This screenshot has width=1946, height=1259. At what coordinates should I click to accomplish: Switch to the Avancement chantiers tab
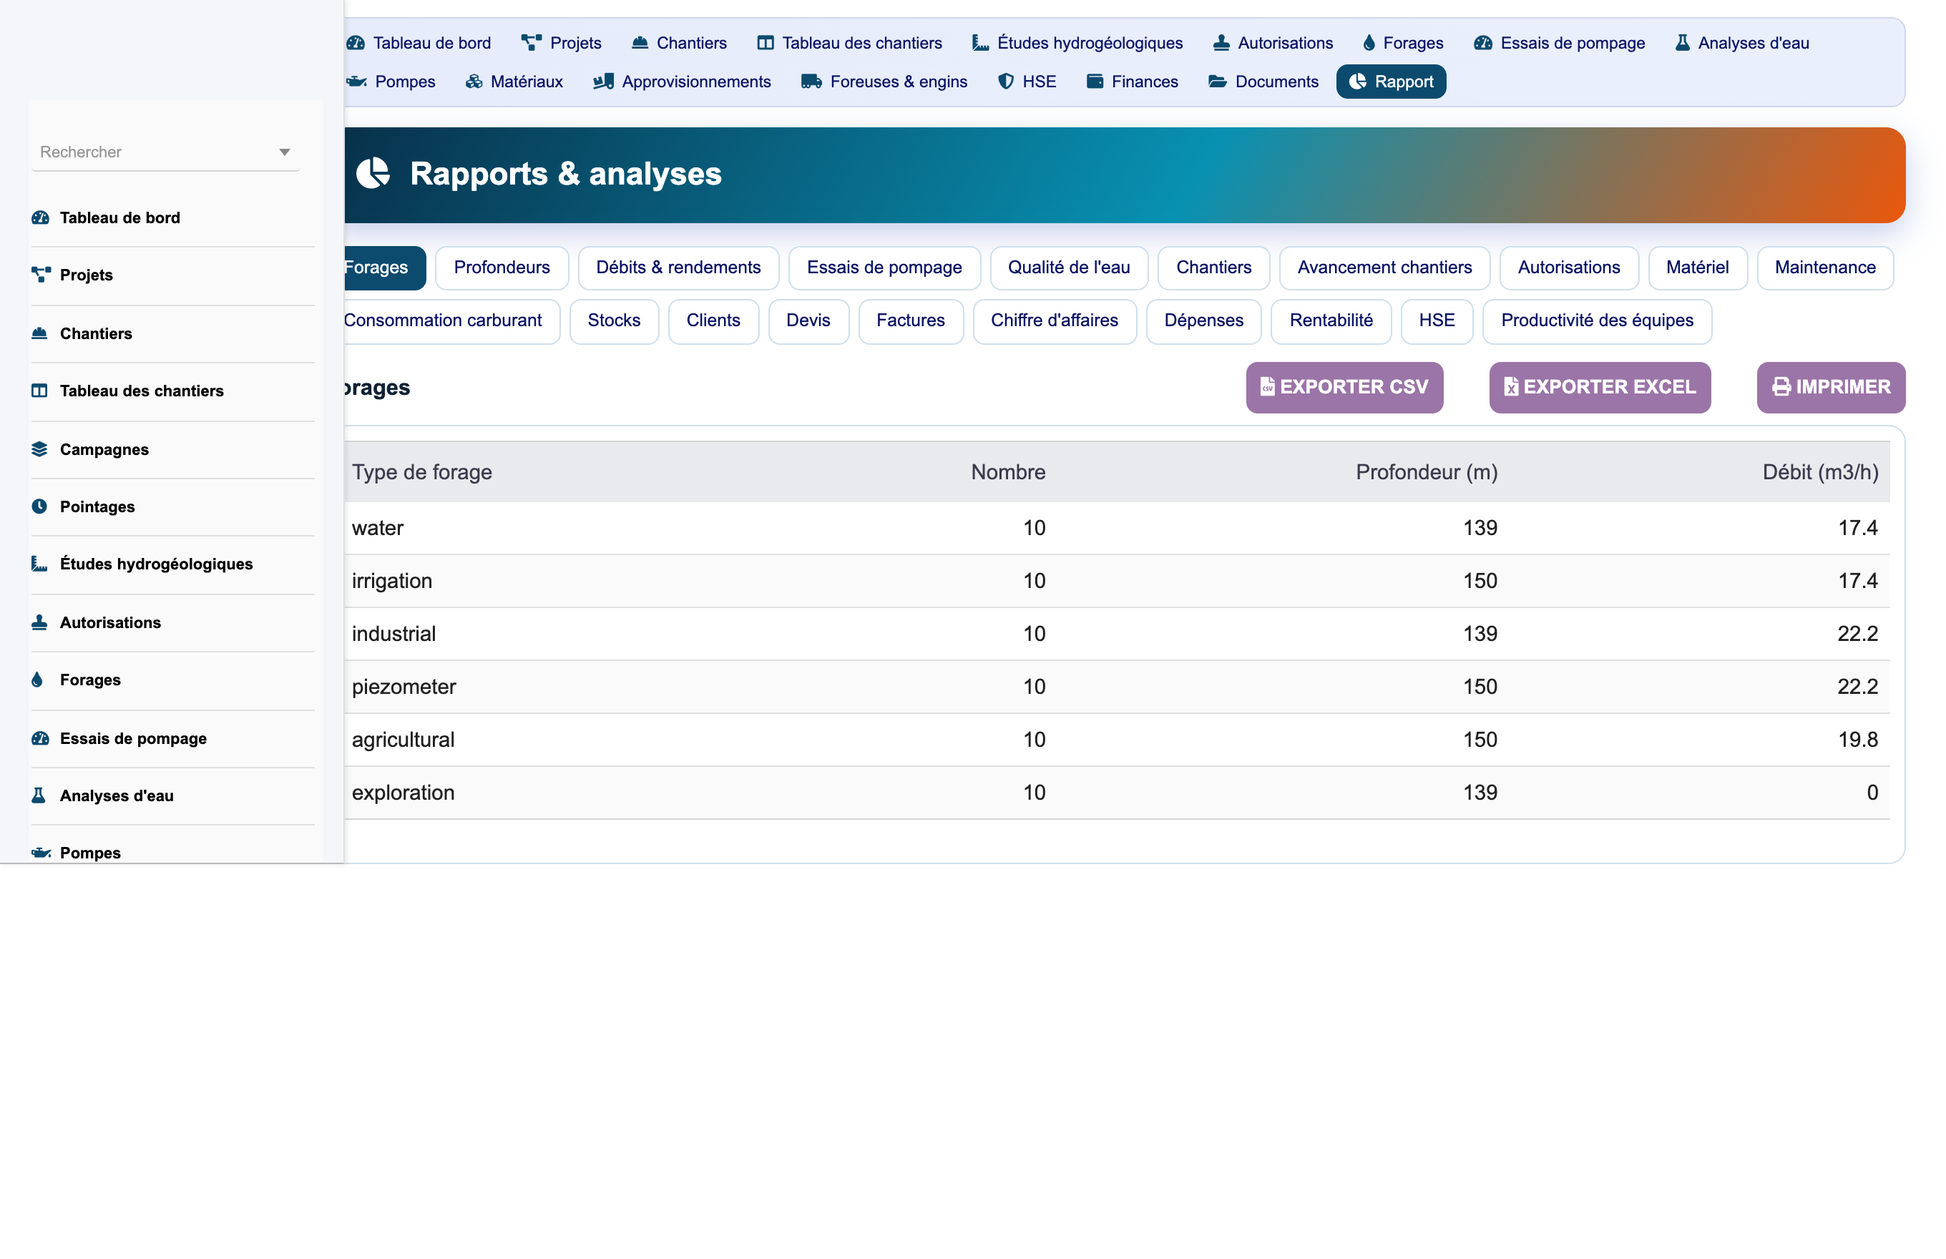(x=1385, y=268)
